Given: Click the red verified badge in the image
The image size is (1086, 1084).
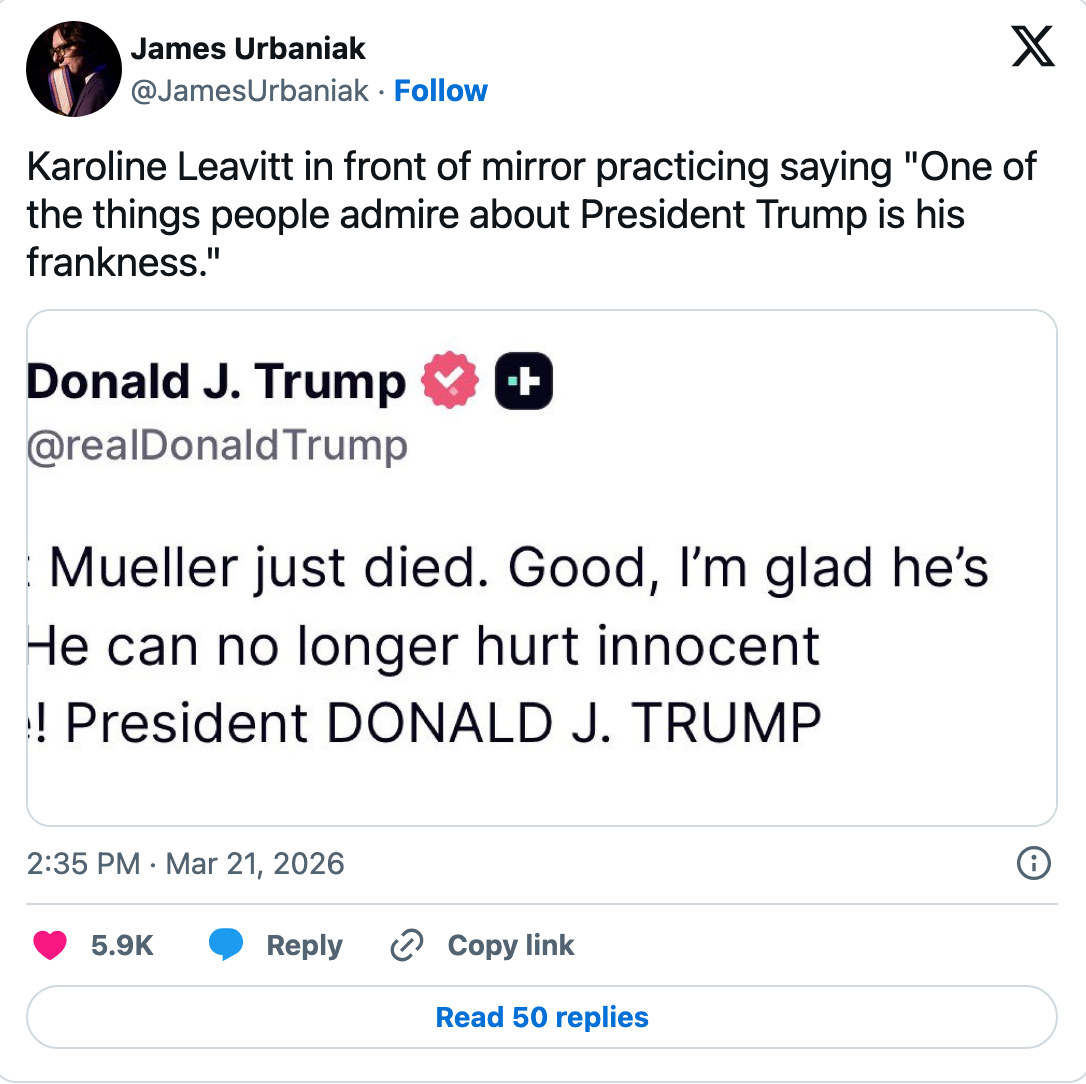Looking at the screenshot, I should tap(450, 382).
